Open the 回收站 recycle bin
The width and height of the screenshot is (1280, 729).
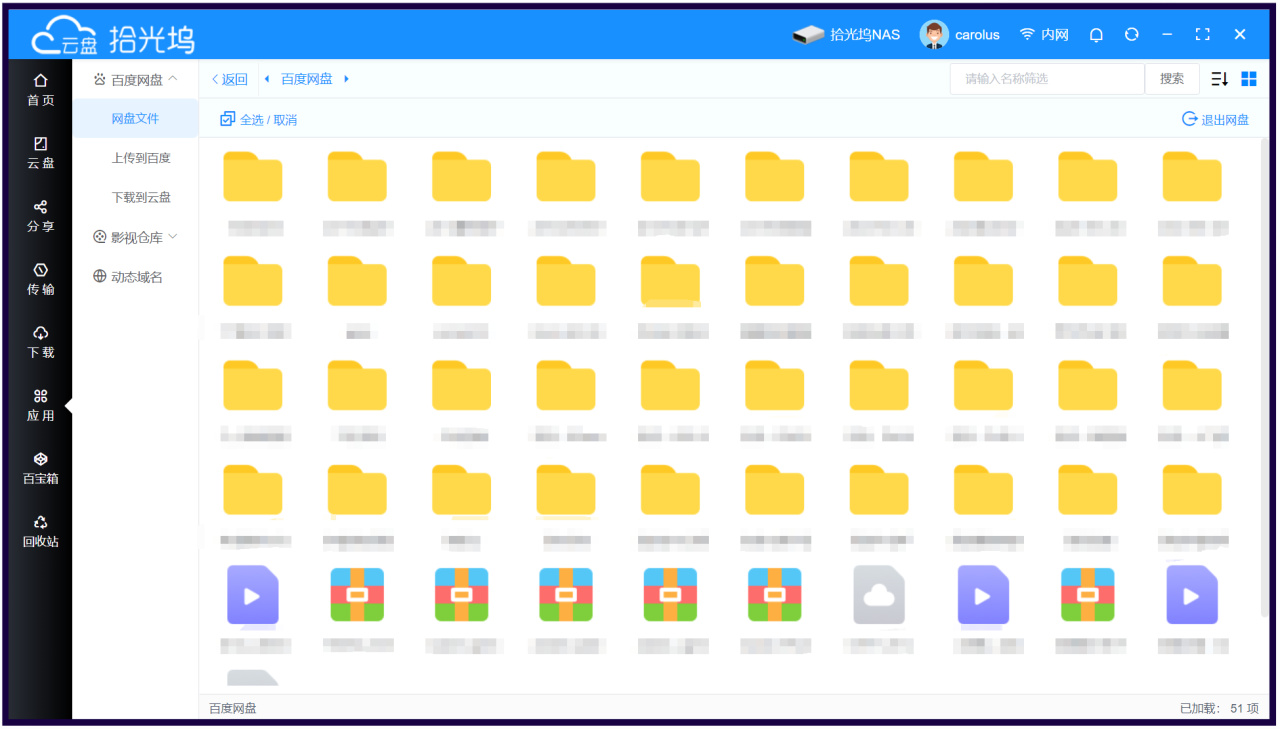pos(40,530)
